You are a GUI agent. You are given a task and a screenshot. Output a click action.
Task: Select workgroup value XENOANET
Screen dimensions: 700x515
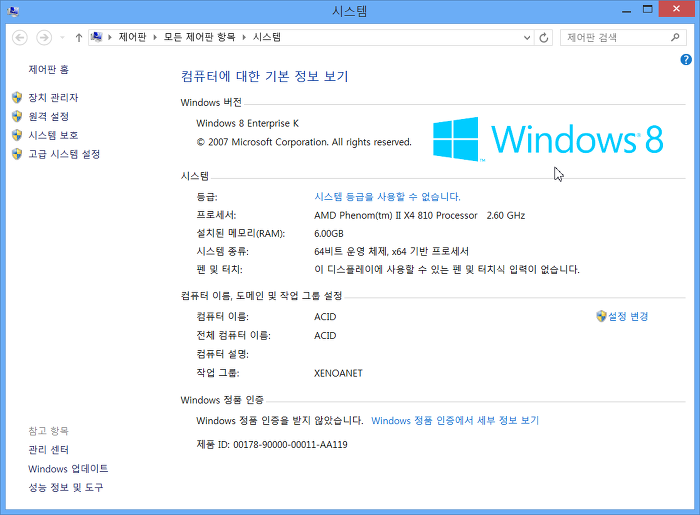[x=338, y=373]
